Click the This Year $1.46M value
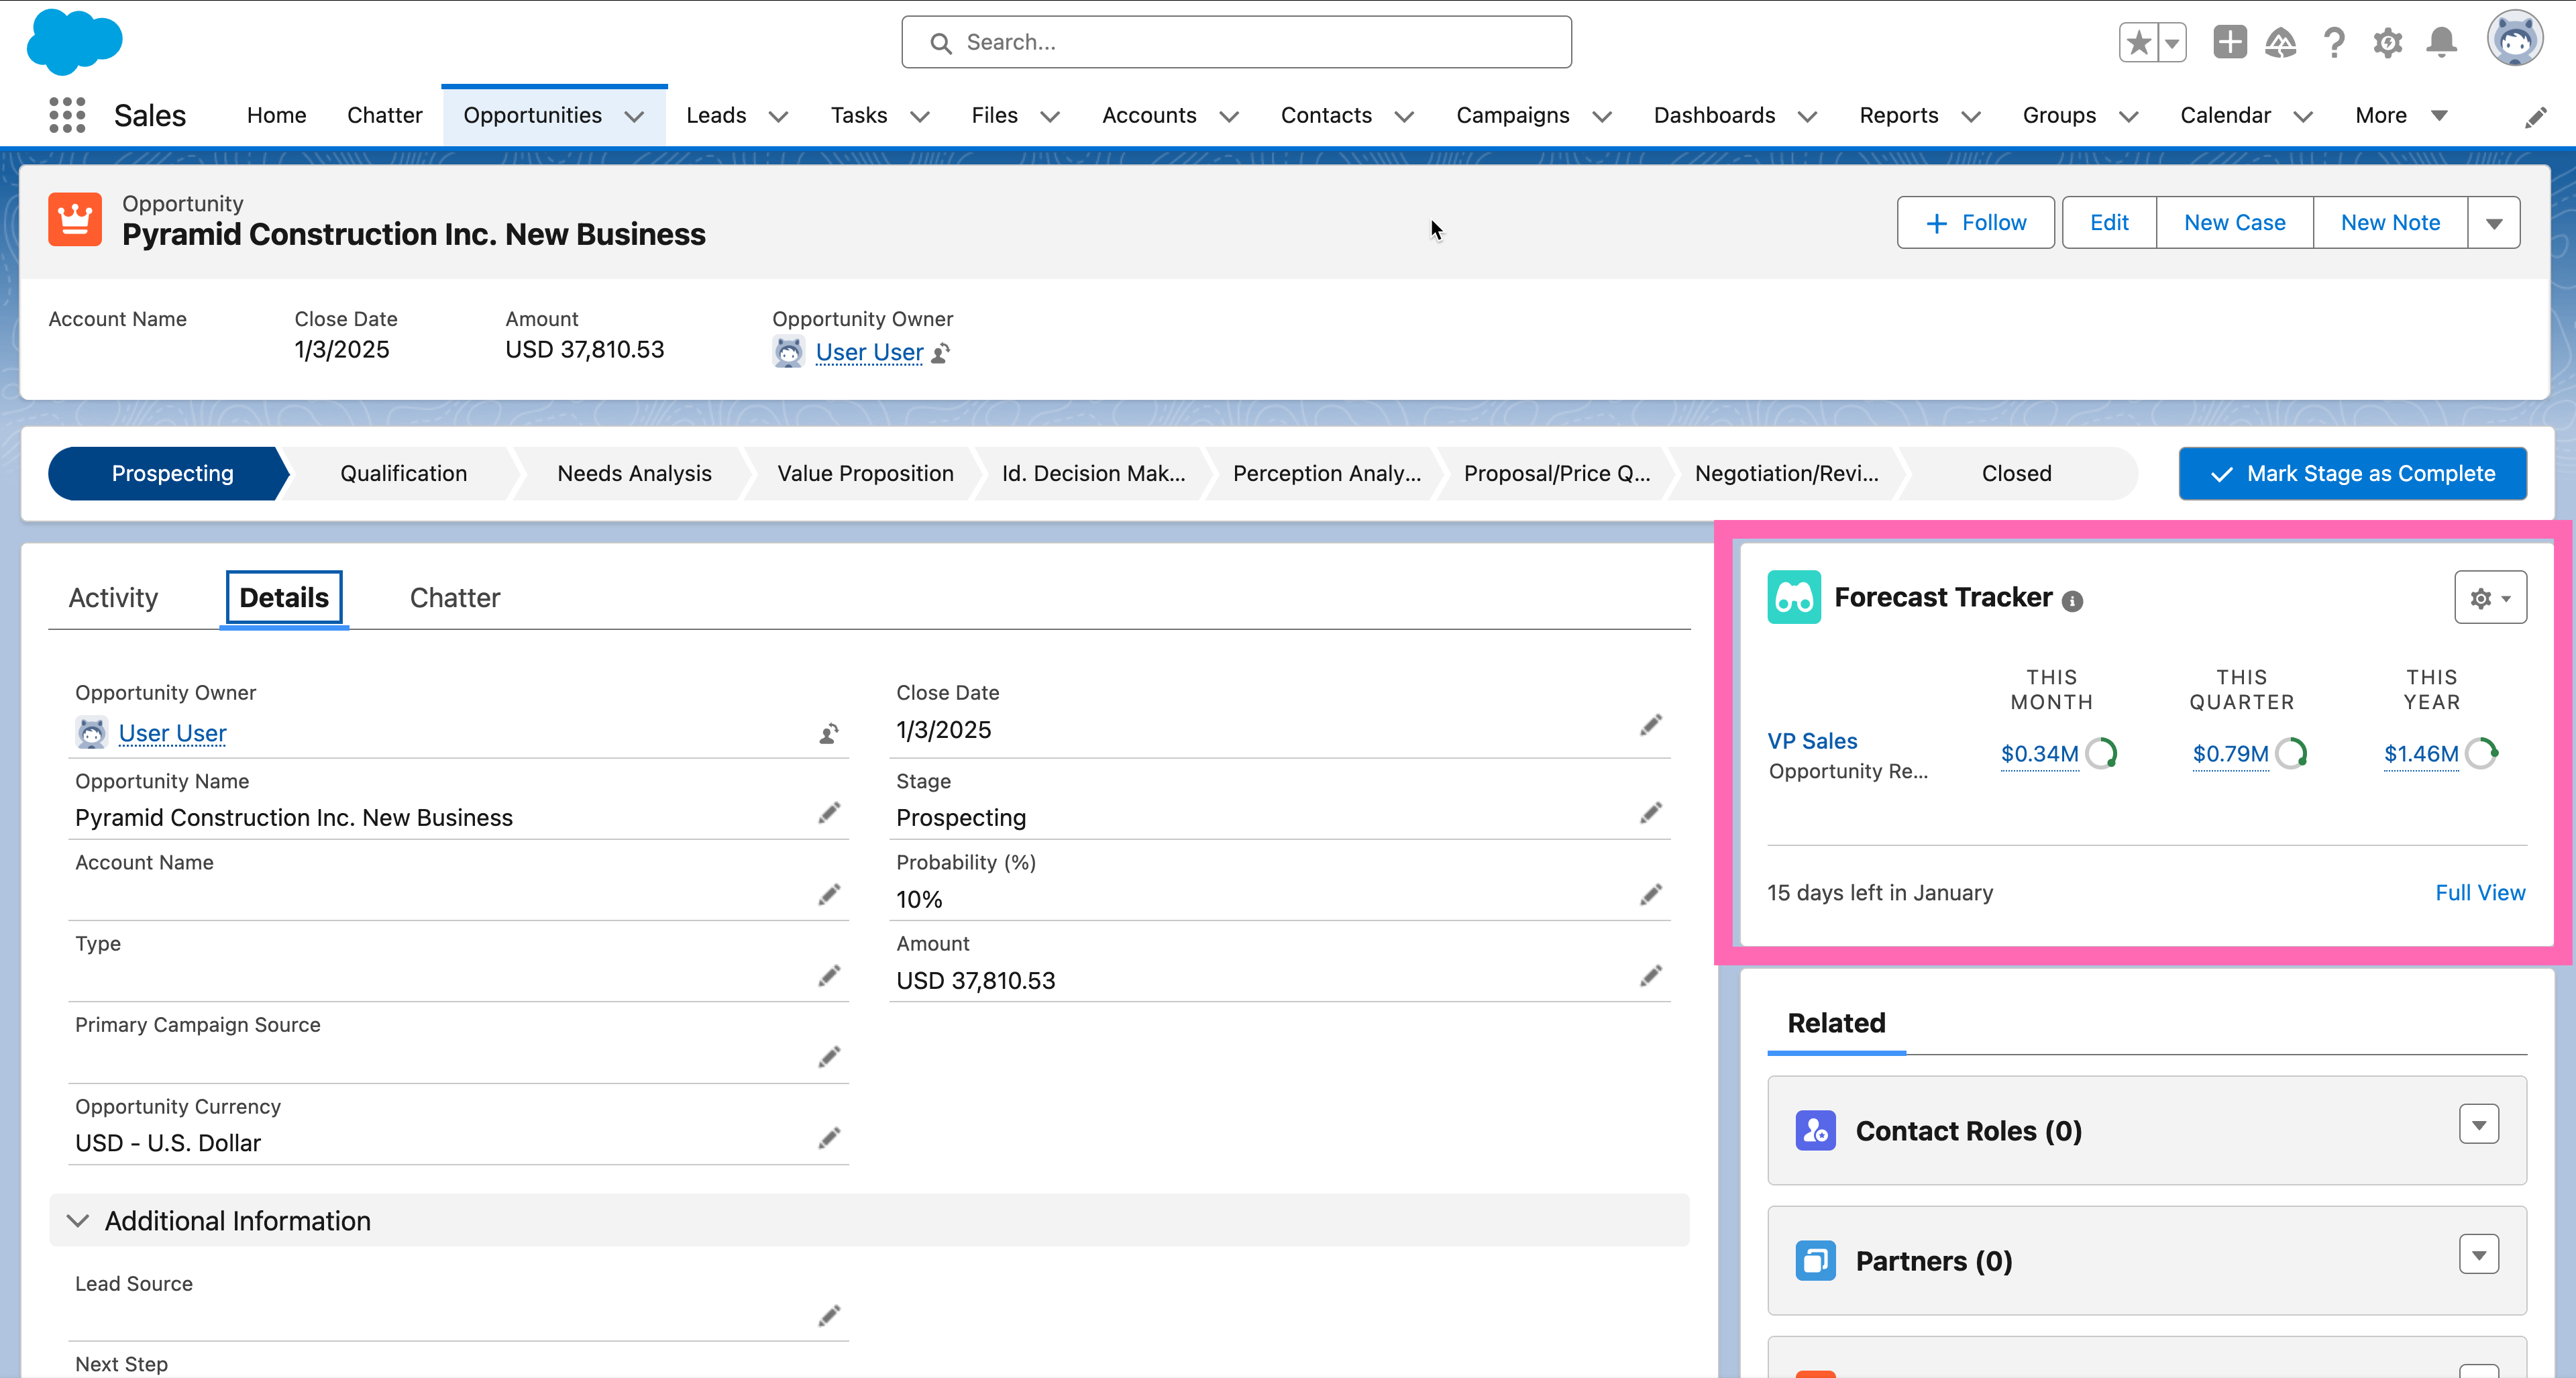Screen dimensions: 2576x1378 coord(2421,754)
